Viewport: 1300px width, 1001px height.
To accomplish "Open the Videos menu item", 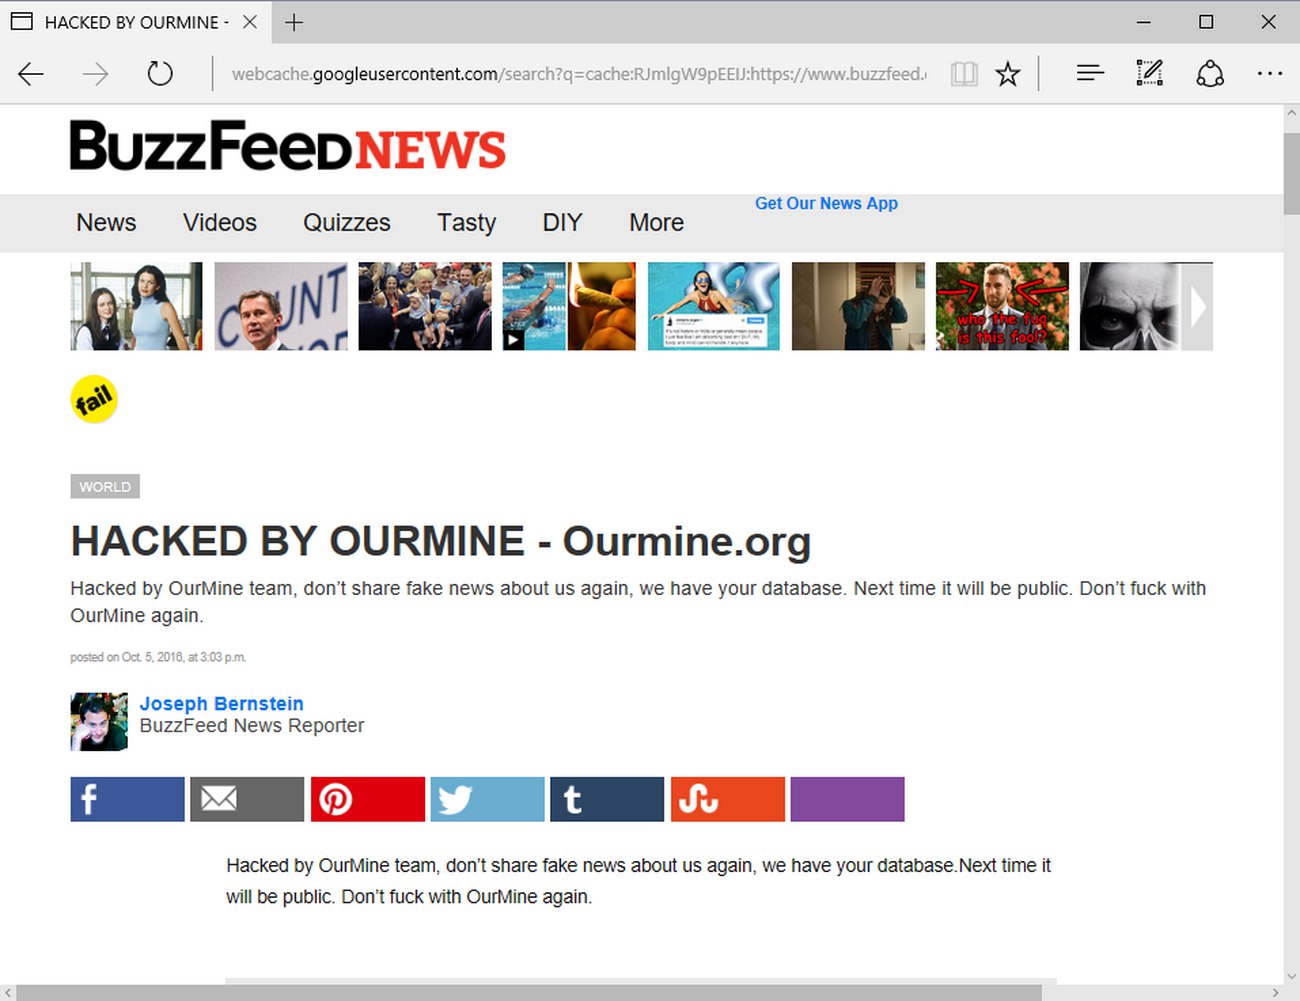I will click(220, 223).
